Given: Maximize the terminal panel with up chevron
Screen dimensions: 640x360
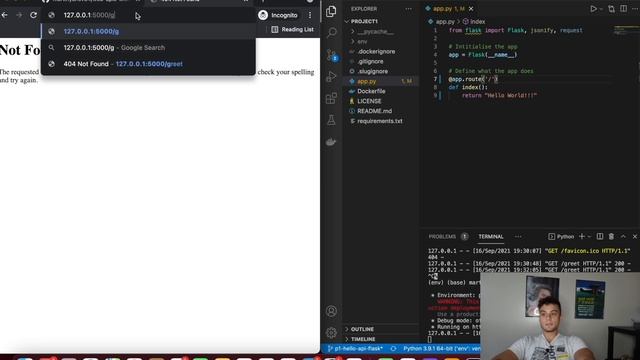Looking at the screenshot, I should (x=623, y=236).
